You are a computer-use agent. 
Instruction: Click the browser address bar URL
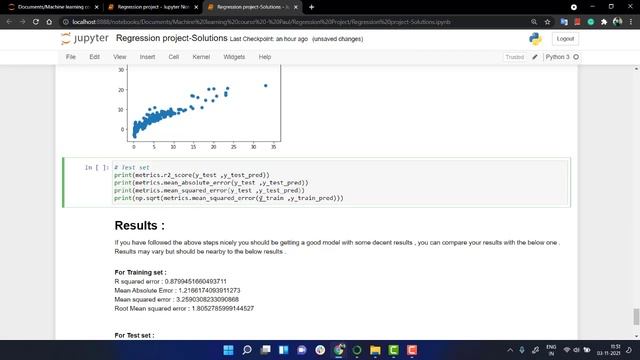(x=261, y=22)
